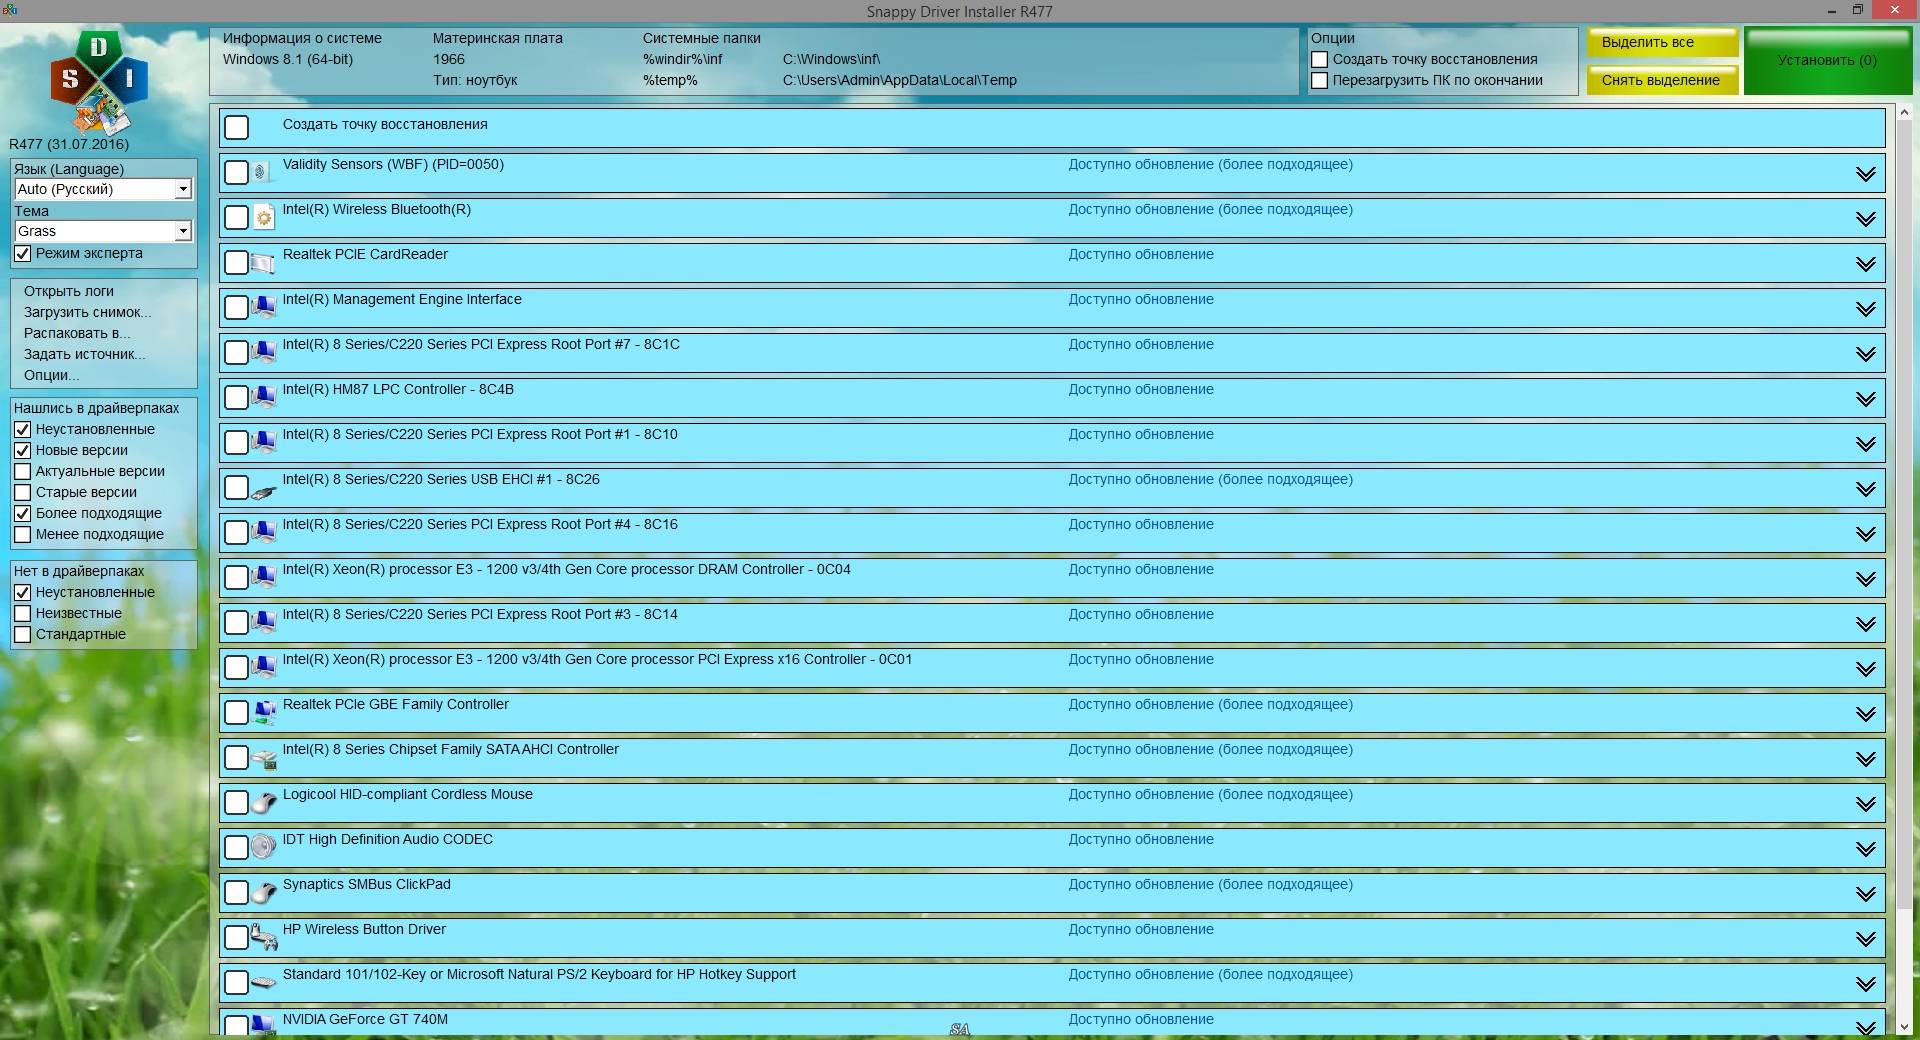
Task: Expand the Validity Sensors row chevron
Action: (x=1865, y=174)
